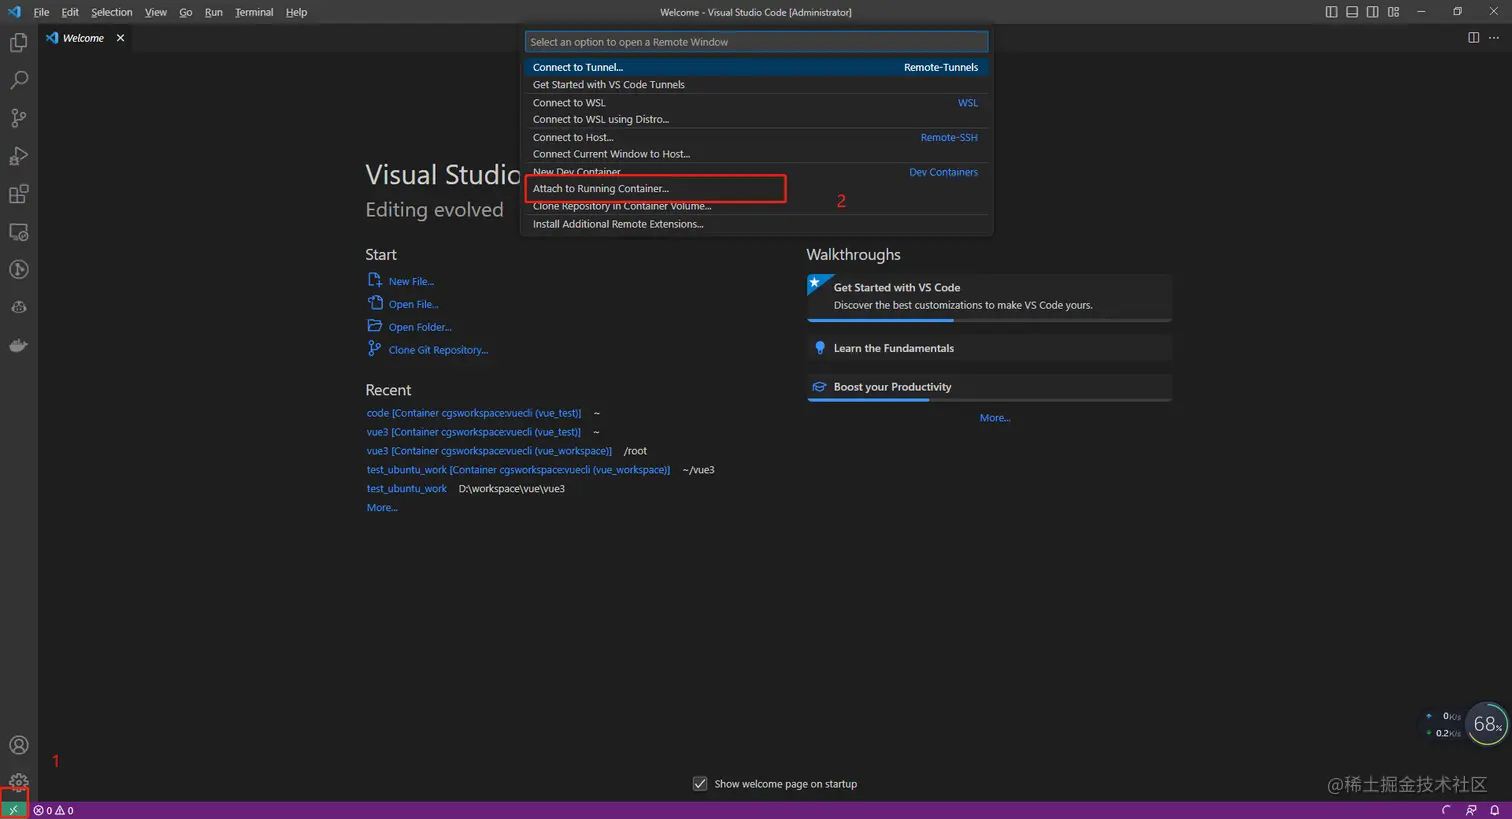Image resolution: width=1512 pixels, height=819 pixels.
Task: Open the errors and warnings count
Action: (x=54, y=810)
